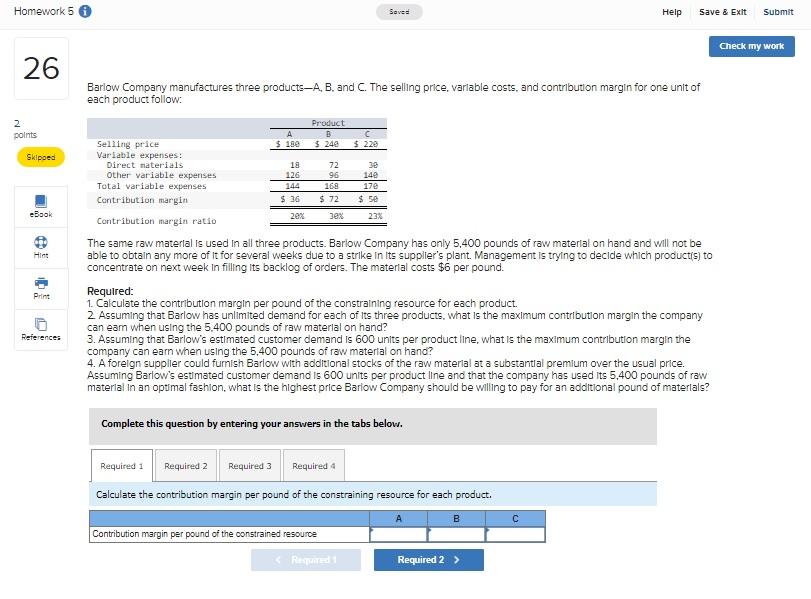Click the input cell for product C
The image size is (811, 599).
point(515,534)
